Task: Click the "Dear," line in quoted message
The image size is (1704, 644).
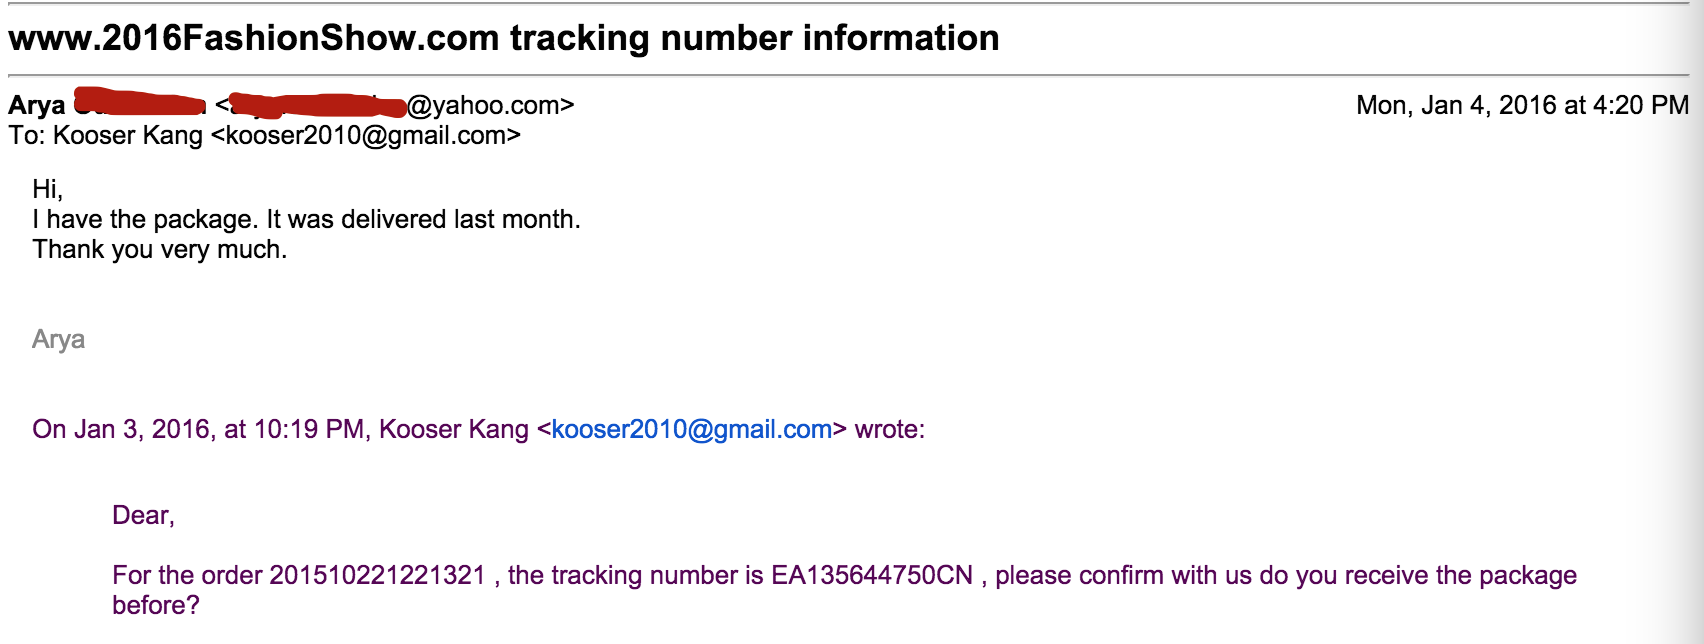Action: click(143, 515)
